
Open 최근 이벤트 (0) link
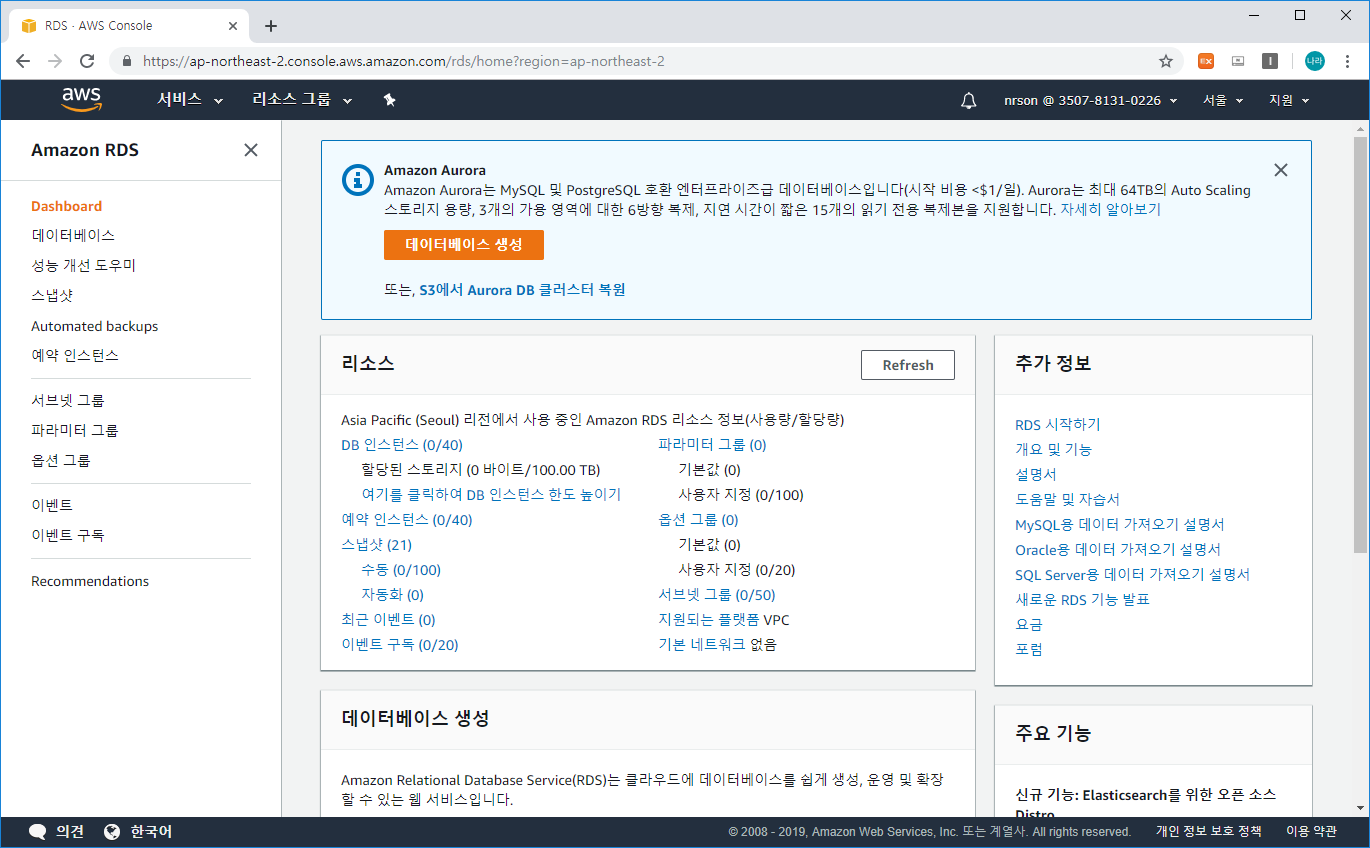tap(388, 620)
